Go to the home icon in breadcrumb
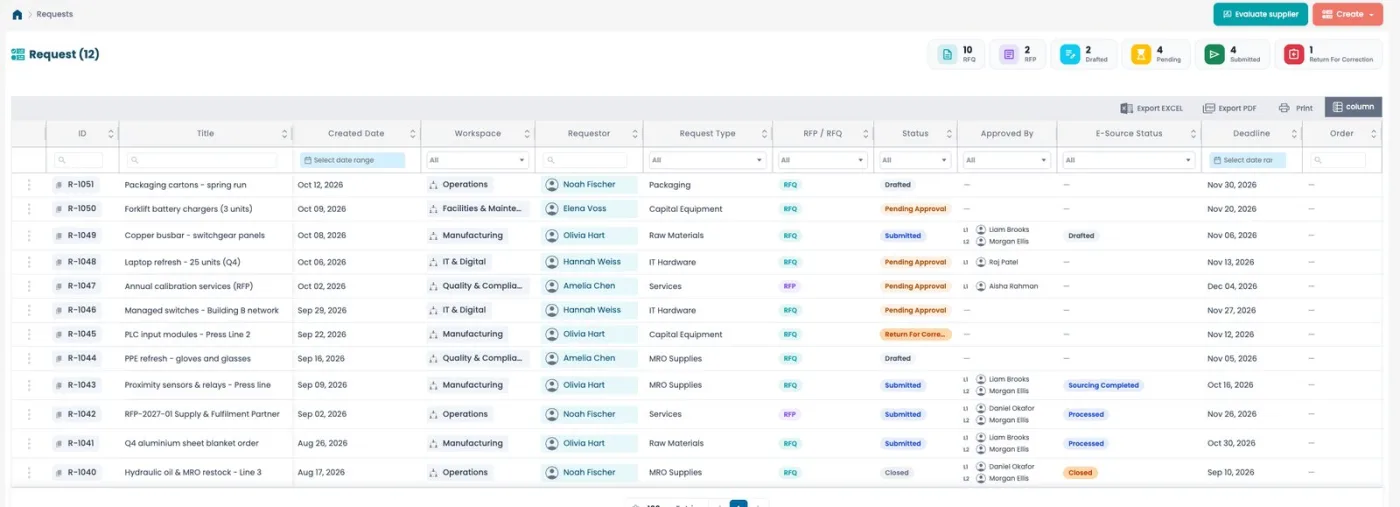This screenshot has width=1400, height=507. click(x=17, y=14)
